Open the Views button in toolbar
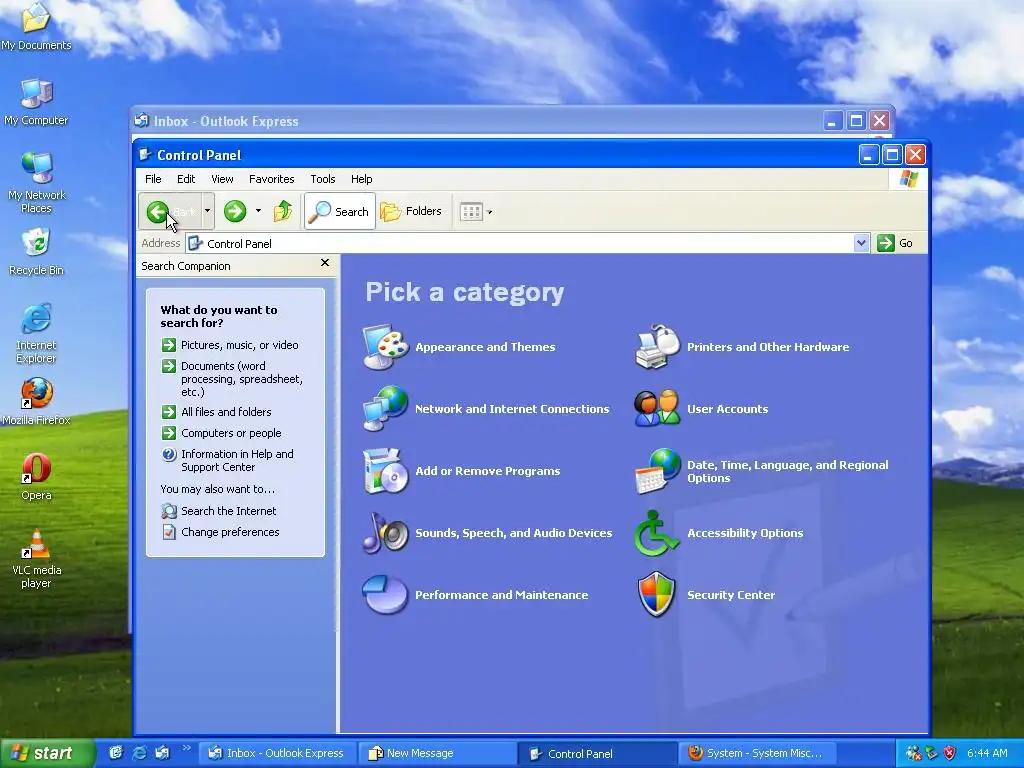This screenshot has height=768, width=1024. coord(471,212)
